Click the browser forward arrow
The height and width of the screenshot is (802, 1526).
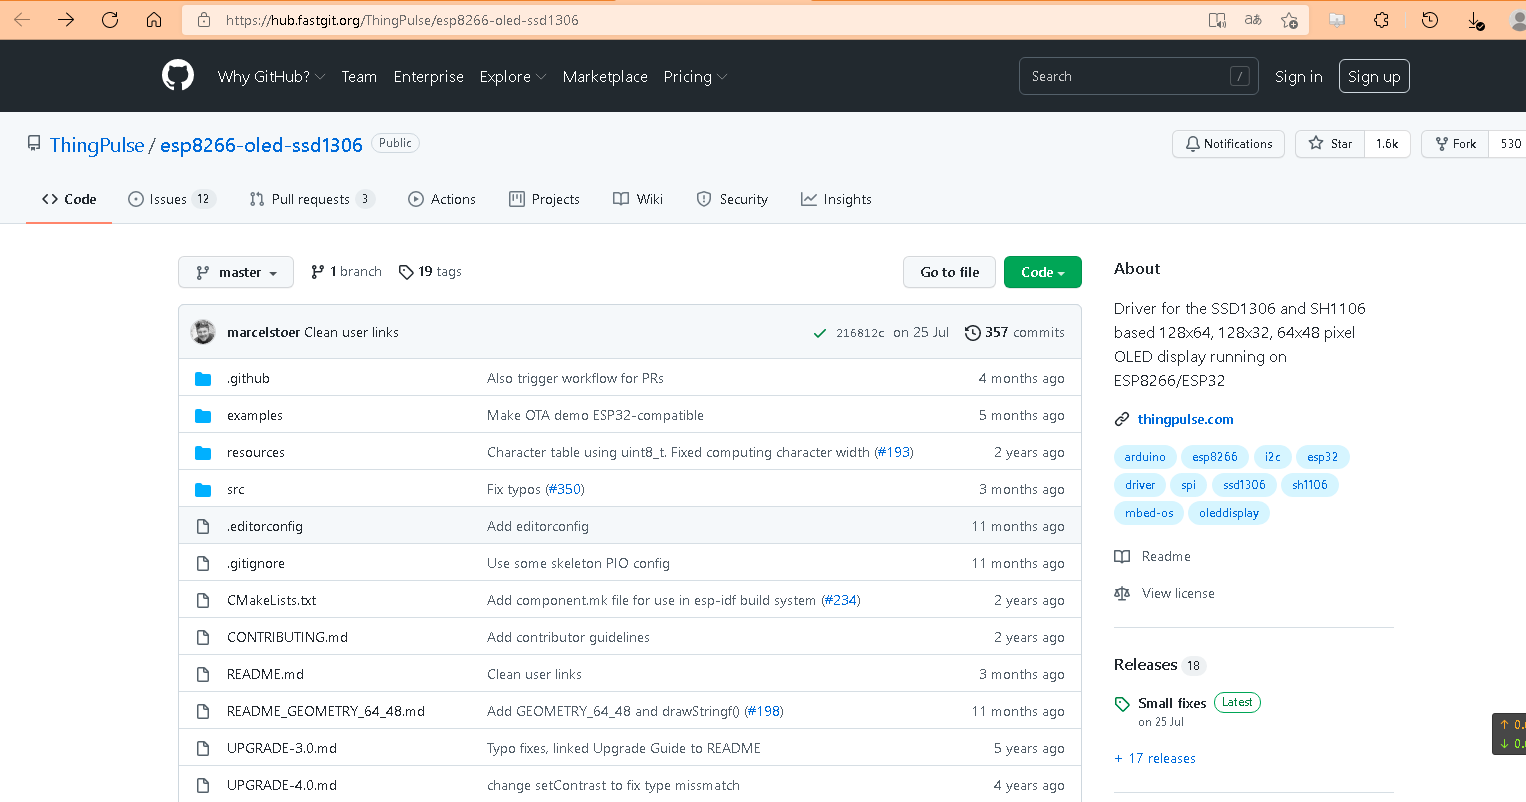coord(66,20)
